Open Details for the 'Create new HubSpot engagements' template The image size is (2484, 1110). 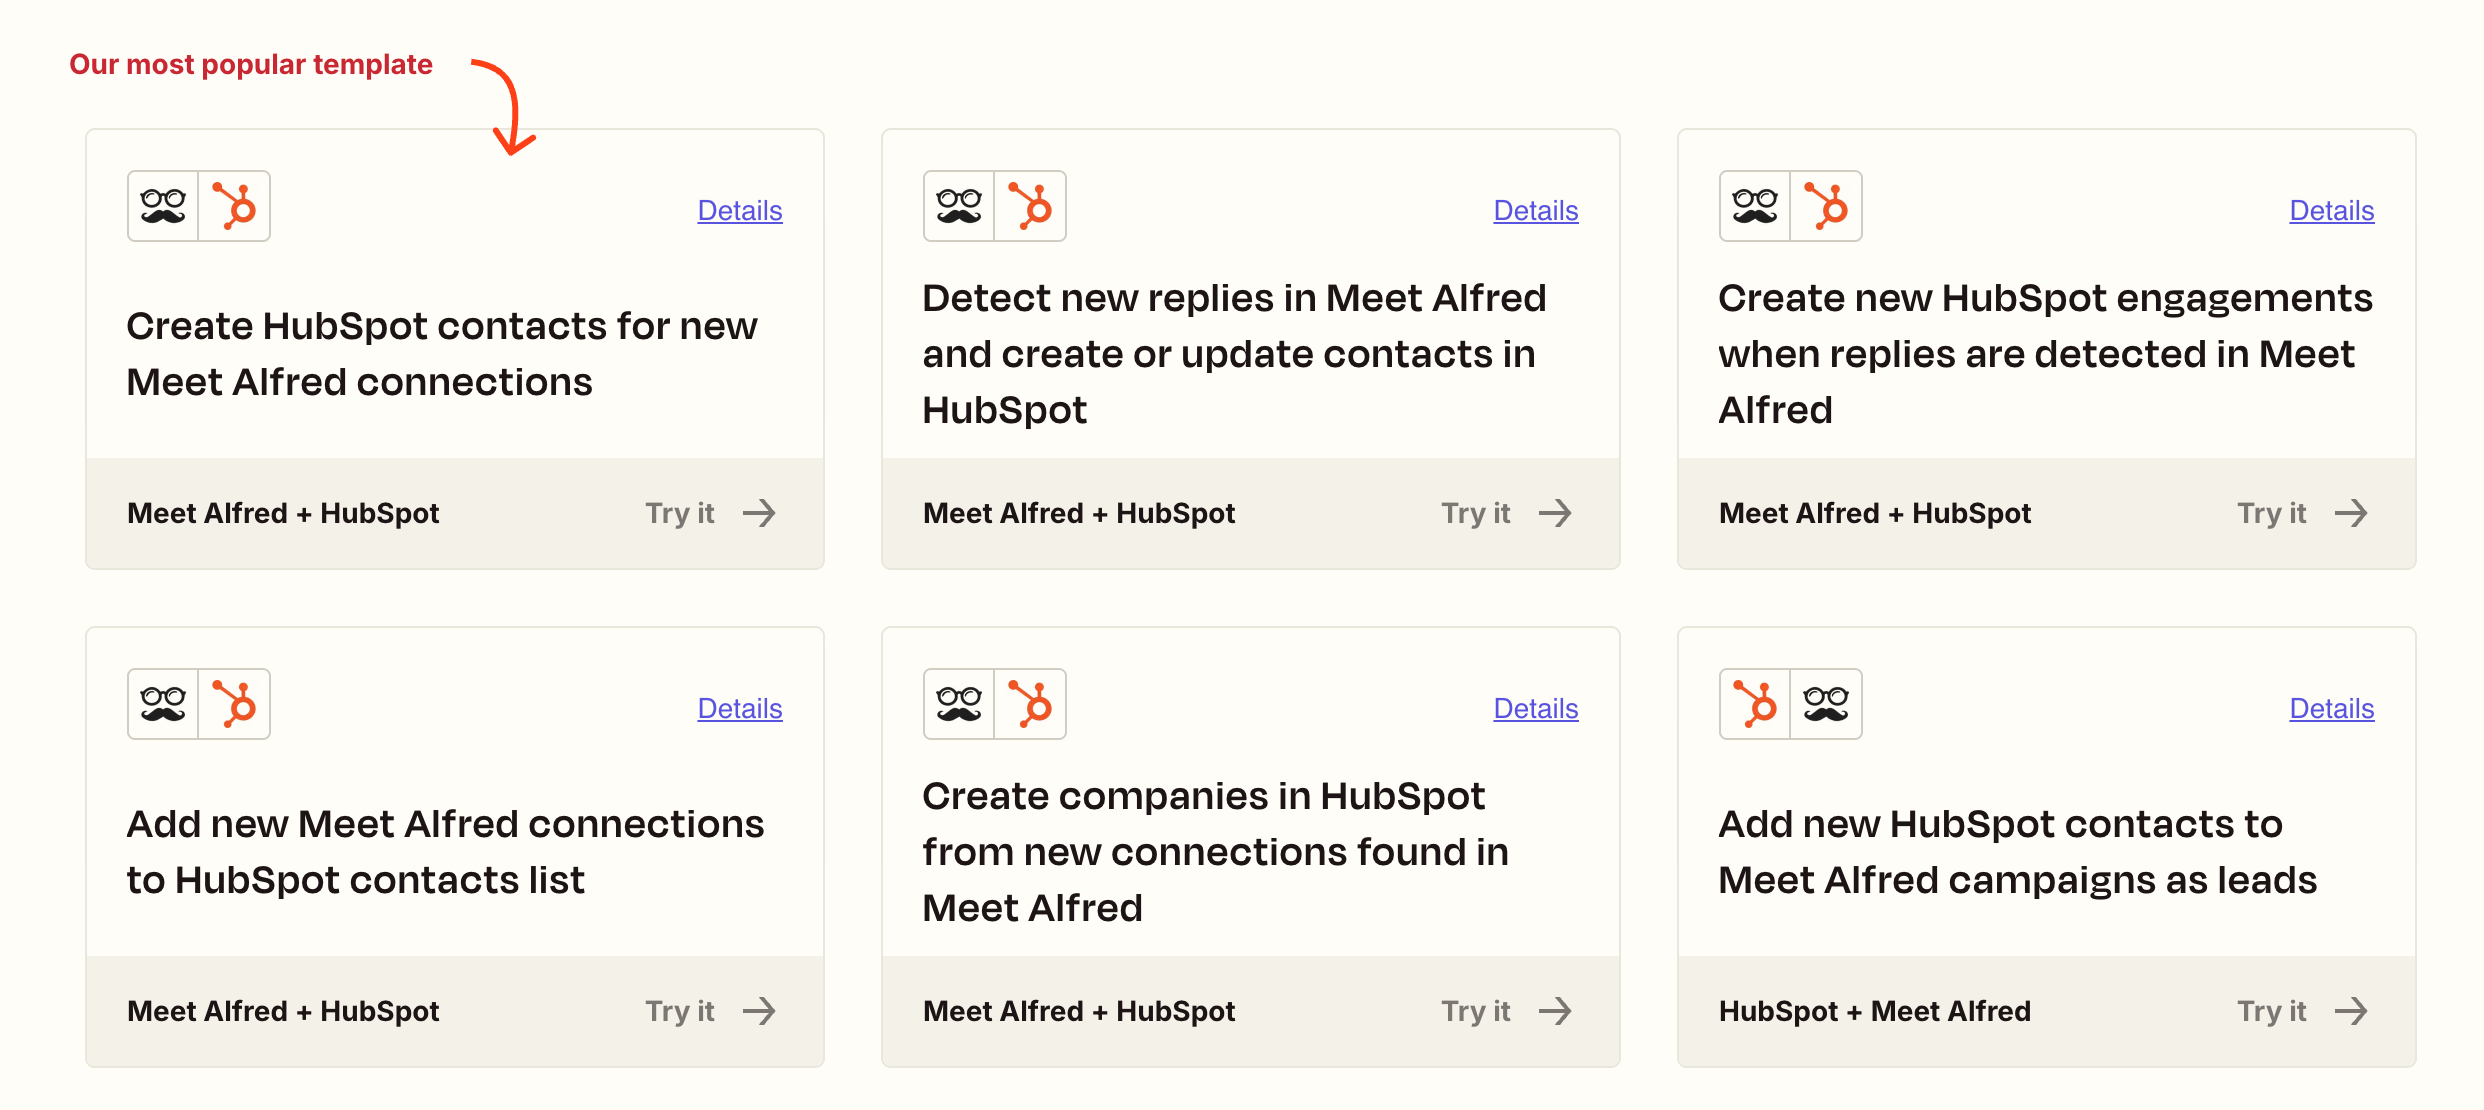point(2331,210)
